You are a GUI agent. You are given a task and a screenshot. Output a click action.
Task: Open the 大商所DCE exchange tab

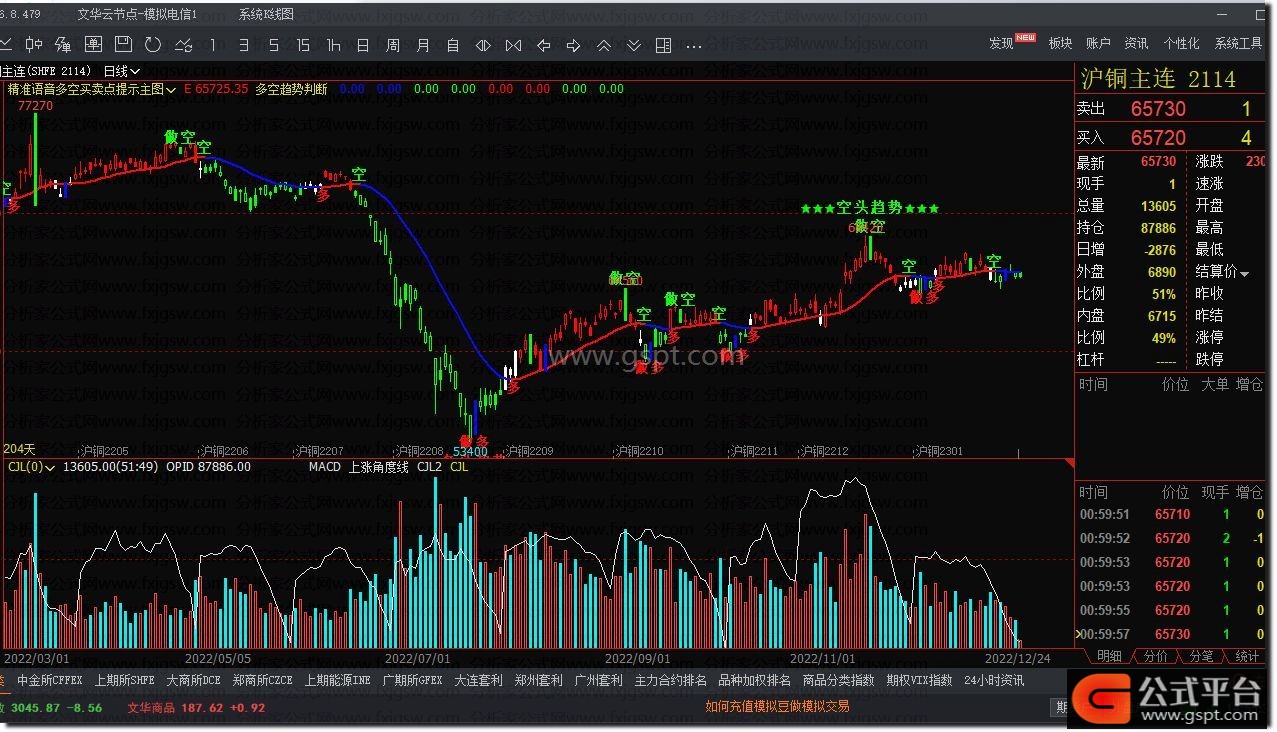(194, 681)
